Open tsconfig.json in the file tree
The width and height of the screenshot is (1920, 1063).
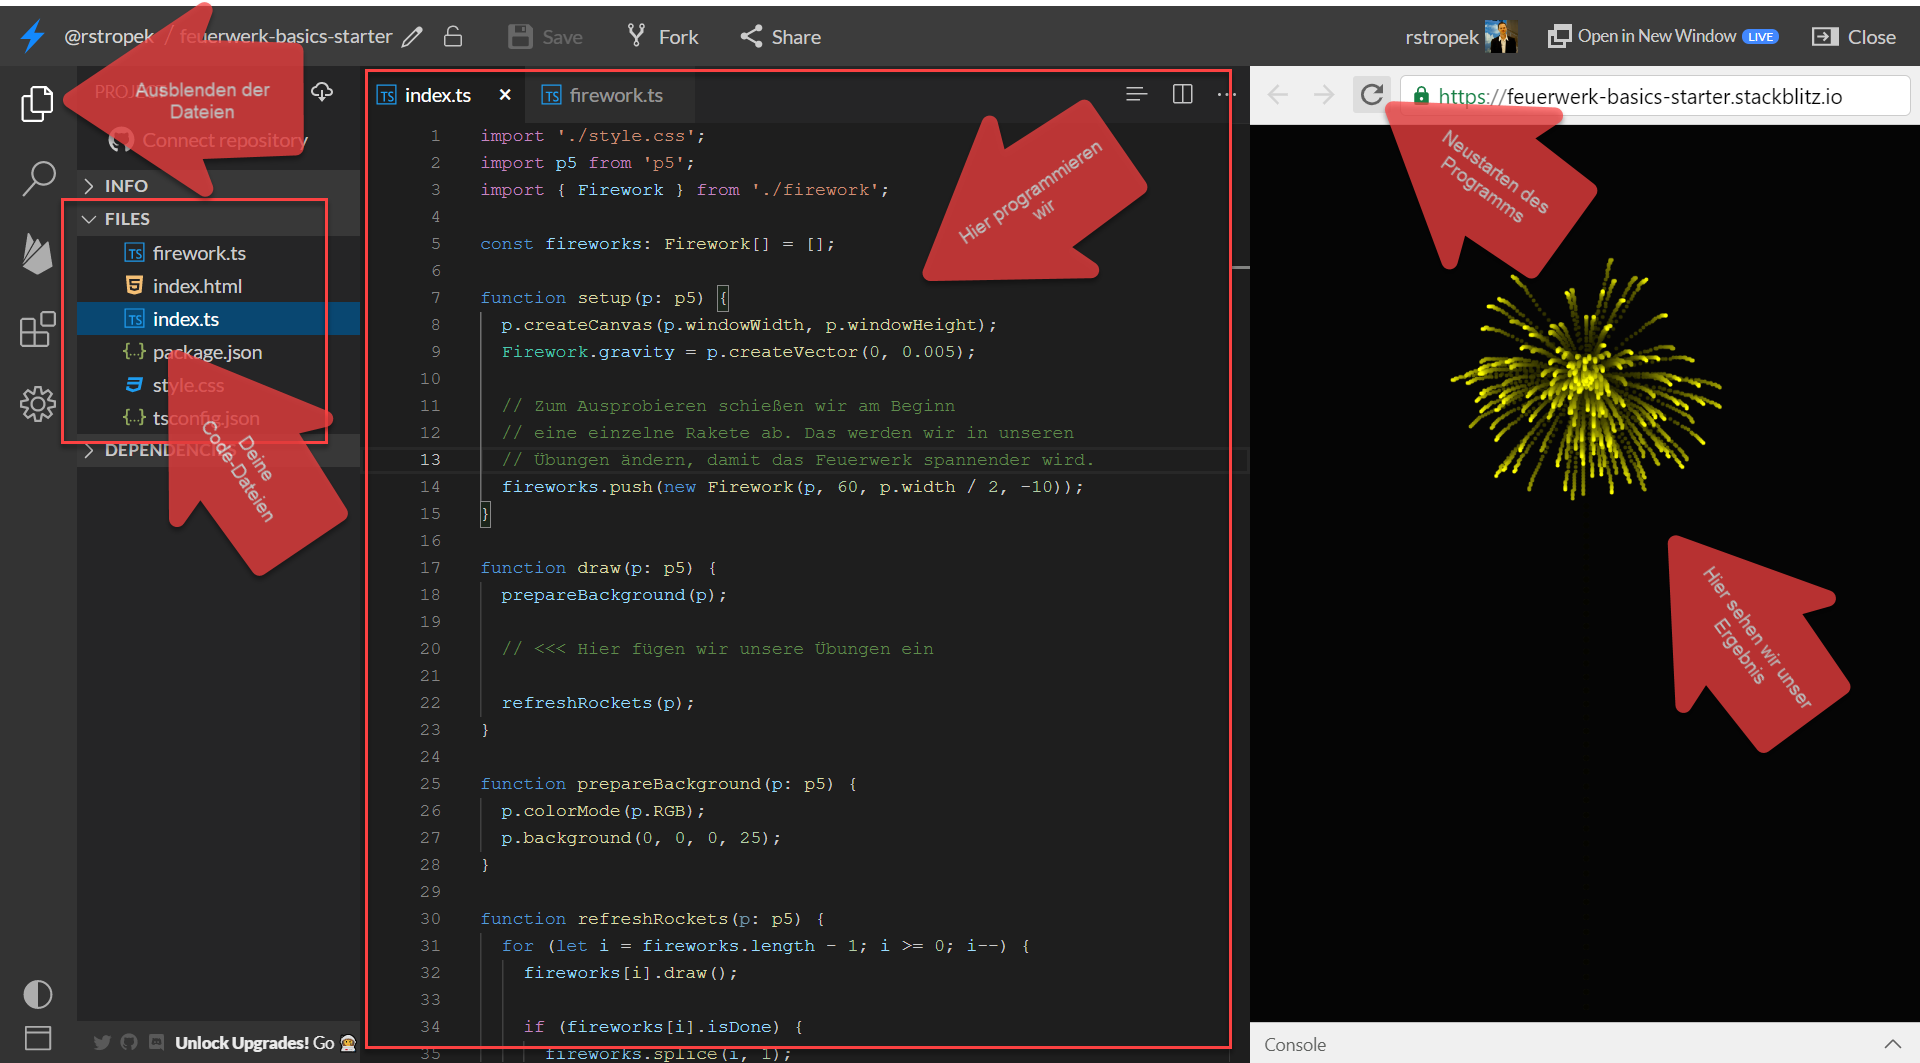pos(218,418)
